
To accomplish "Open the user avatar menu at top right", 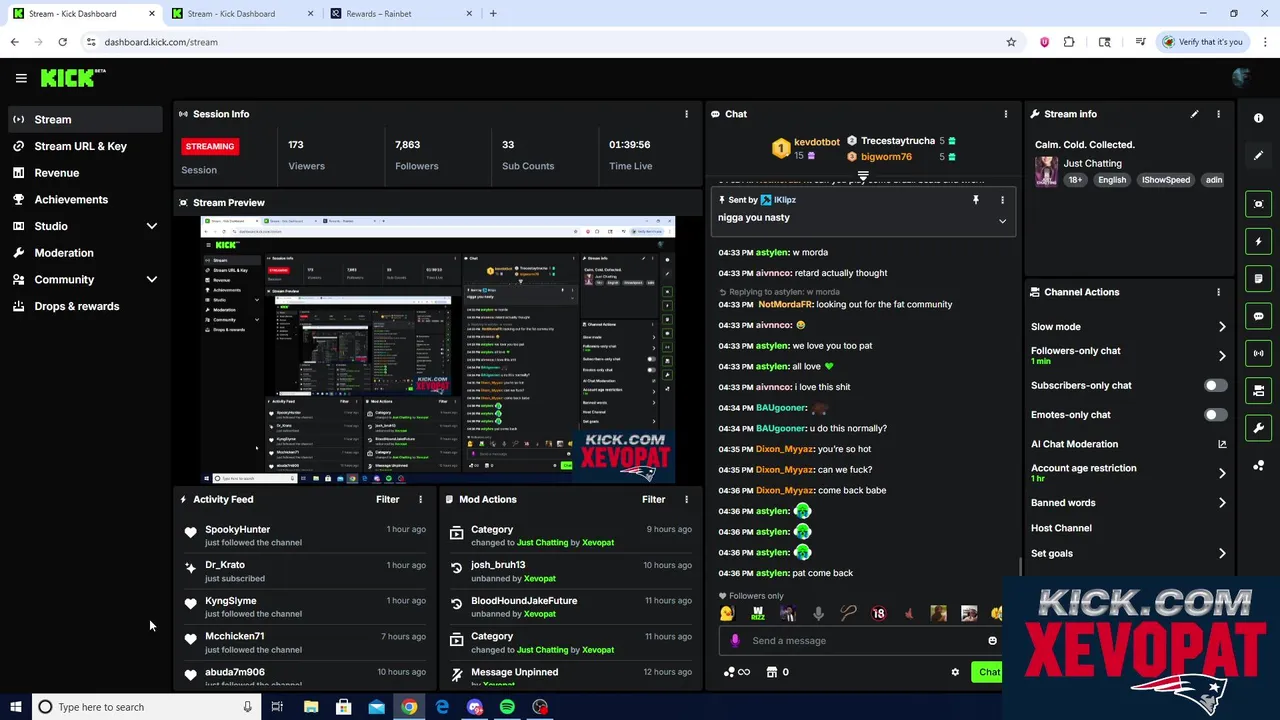I will [x=1241, y=78].
